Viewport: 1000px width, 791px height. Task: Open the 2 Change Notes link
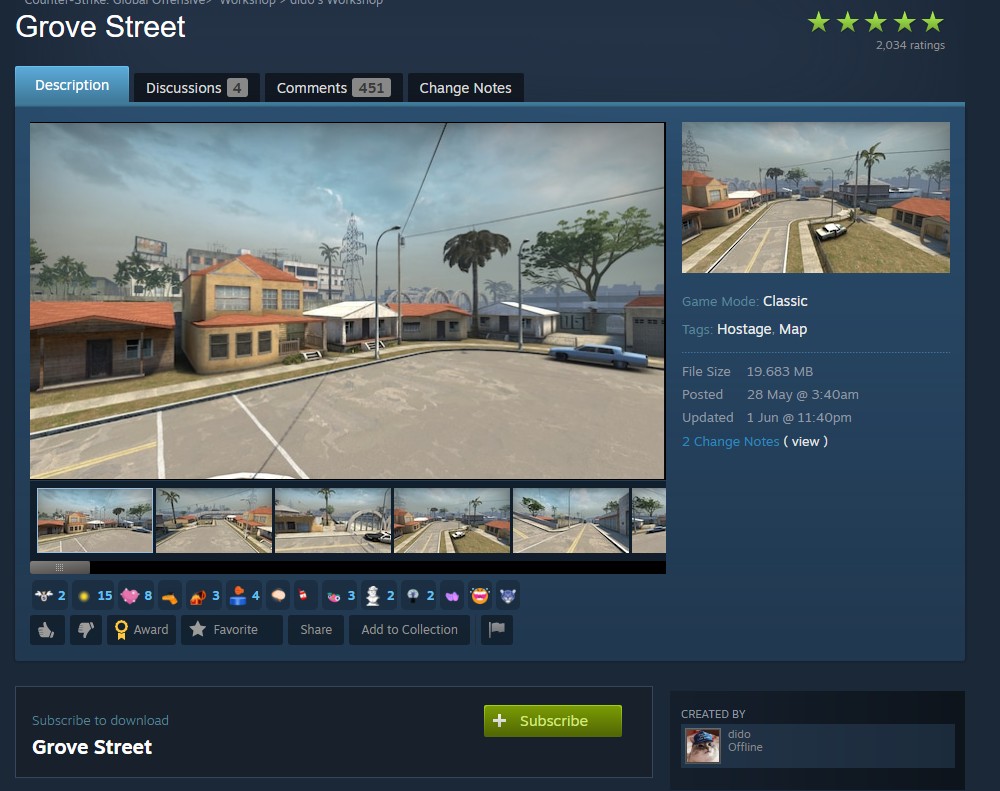tap(730, 442)
